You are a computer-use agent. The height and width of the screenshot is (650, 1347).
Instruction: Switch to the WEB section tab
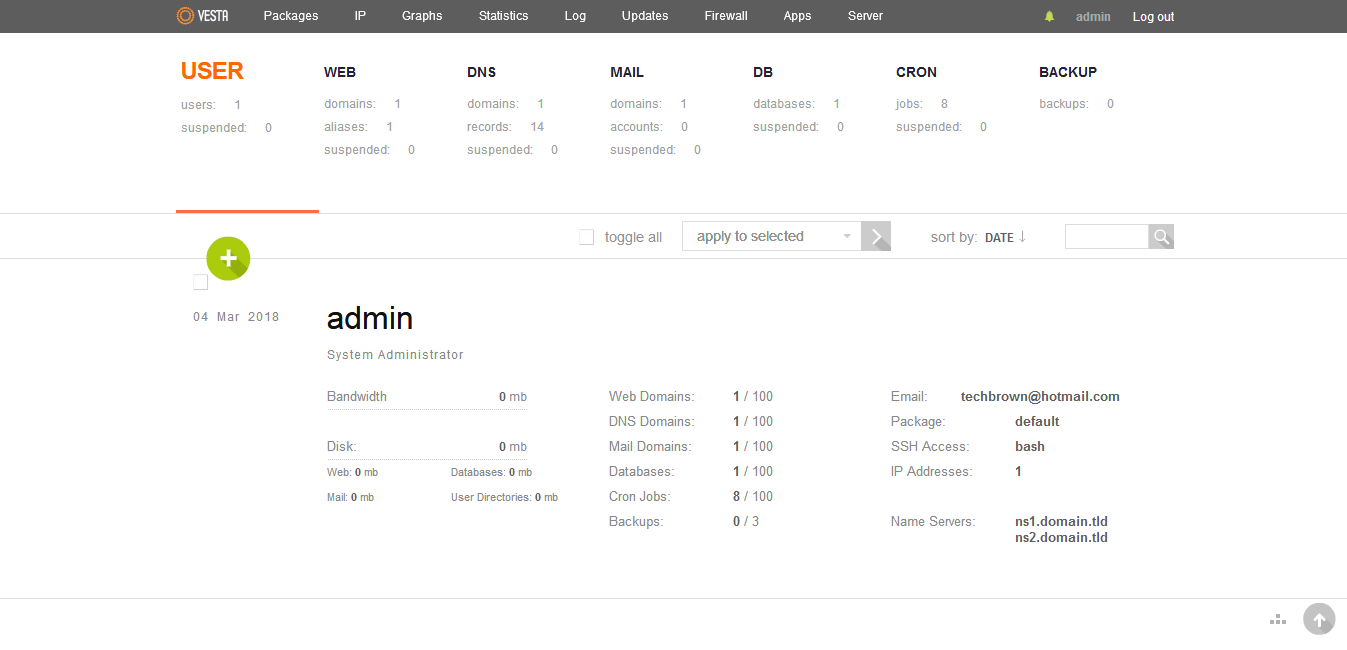tap(340, 72)
